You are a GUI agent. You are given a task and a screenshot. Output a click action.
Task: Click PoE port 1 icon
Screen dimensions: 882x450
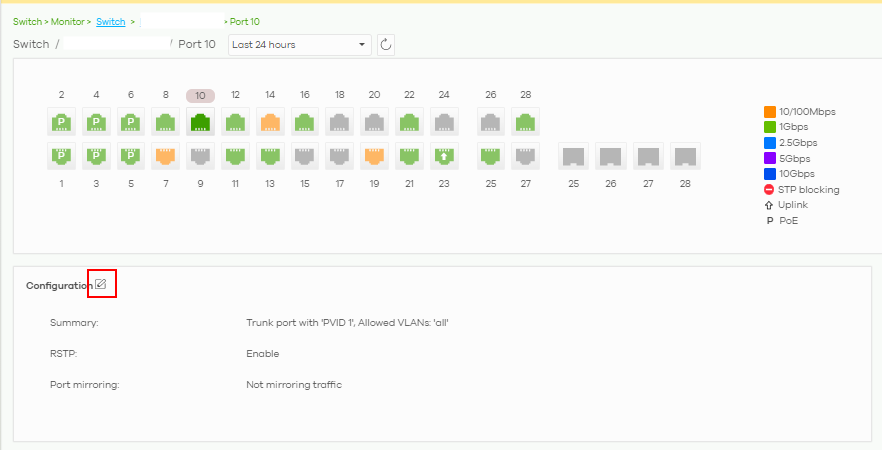pyautogui.click(x=62, y=156)
